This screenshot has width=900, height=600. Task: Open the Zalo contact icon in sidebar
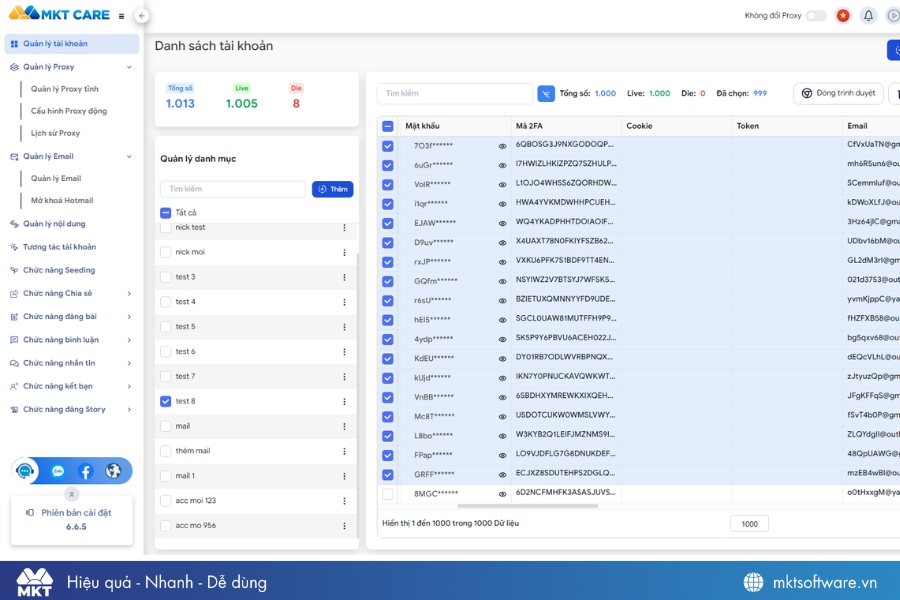click(x=57, y=470)
